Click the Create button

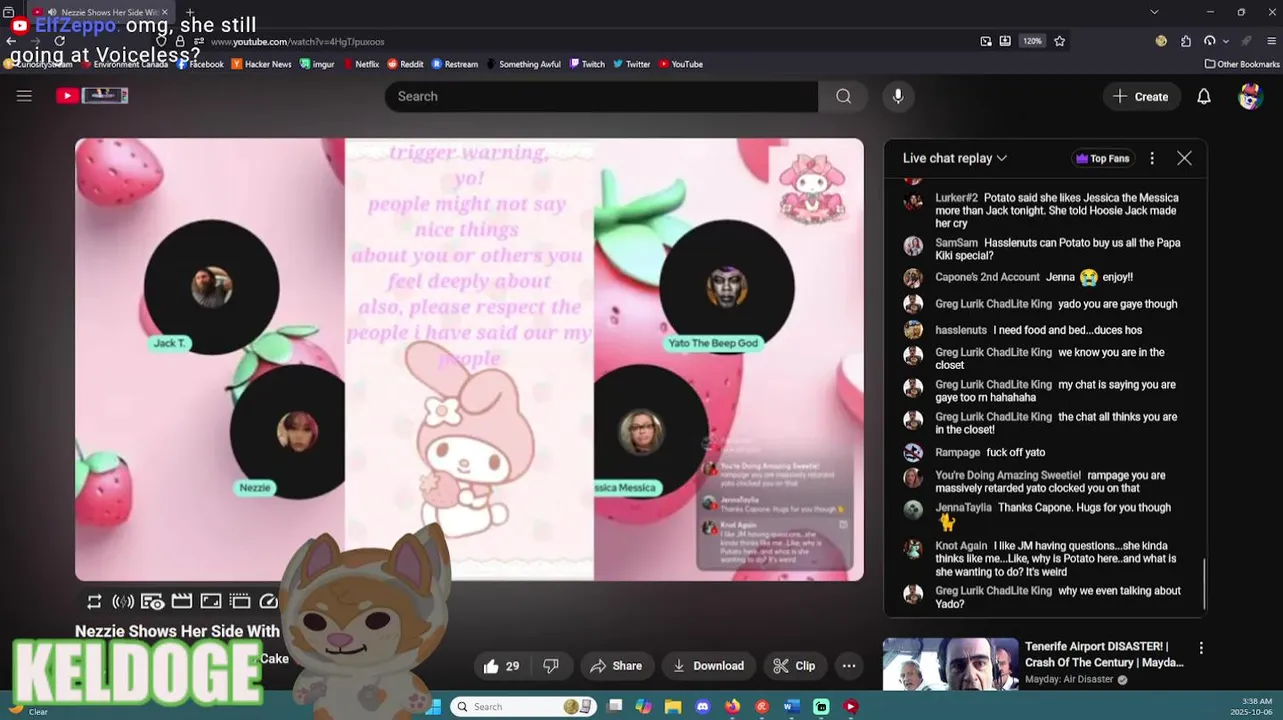[x=1141, y=96]
